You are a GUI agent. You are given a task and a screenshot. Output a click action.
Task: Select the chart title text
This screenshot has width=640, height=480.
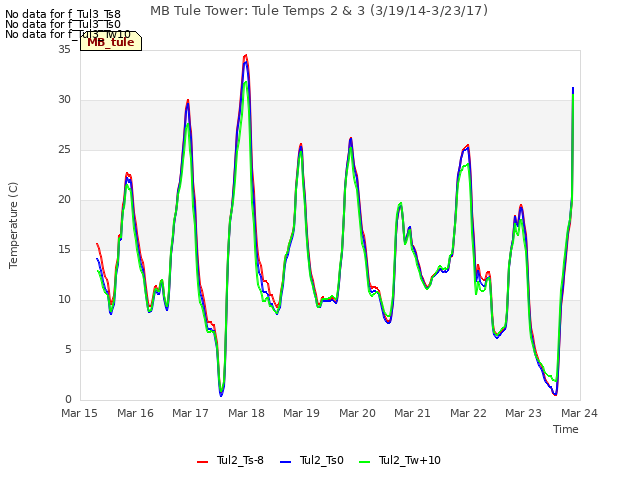pyautogui.click(x=319, y=11)
